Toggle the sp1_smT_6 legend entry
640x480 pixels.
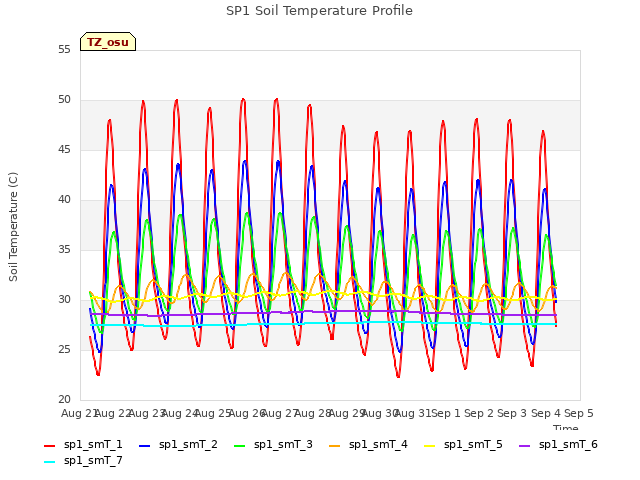coord(558,444)
